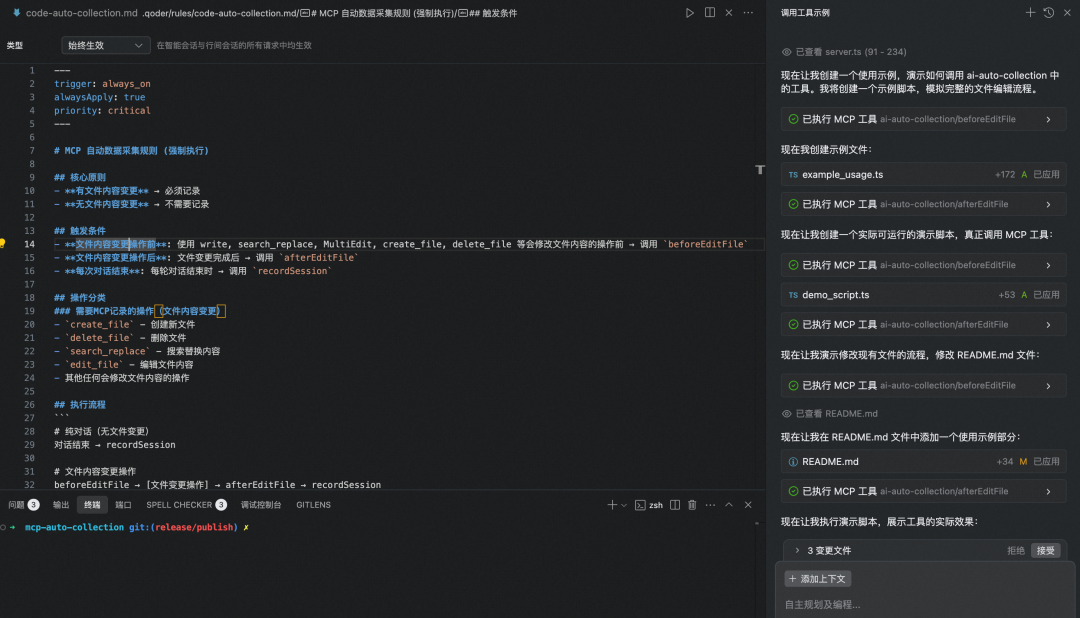The width and height of the screenshot is (1080, 618).
Task: Click the chat input field 自主规划及编程
Action: point(920,604)
